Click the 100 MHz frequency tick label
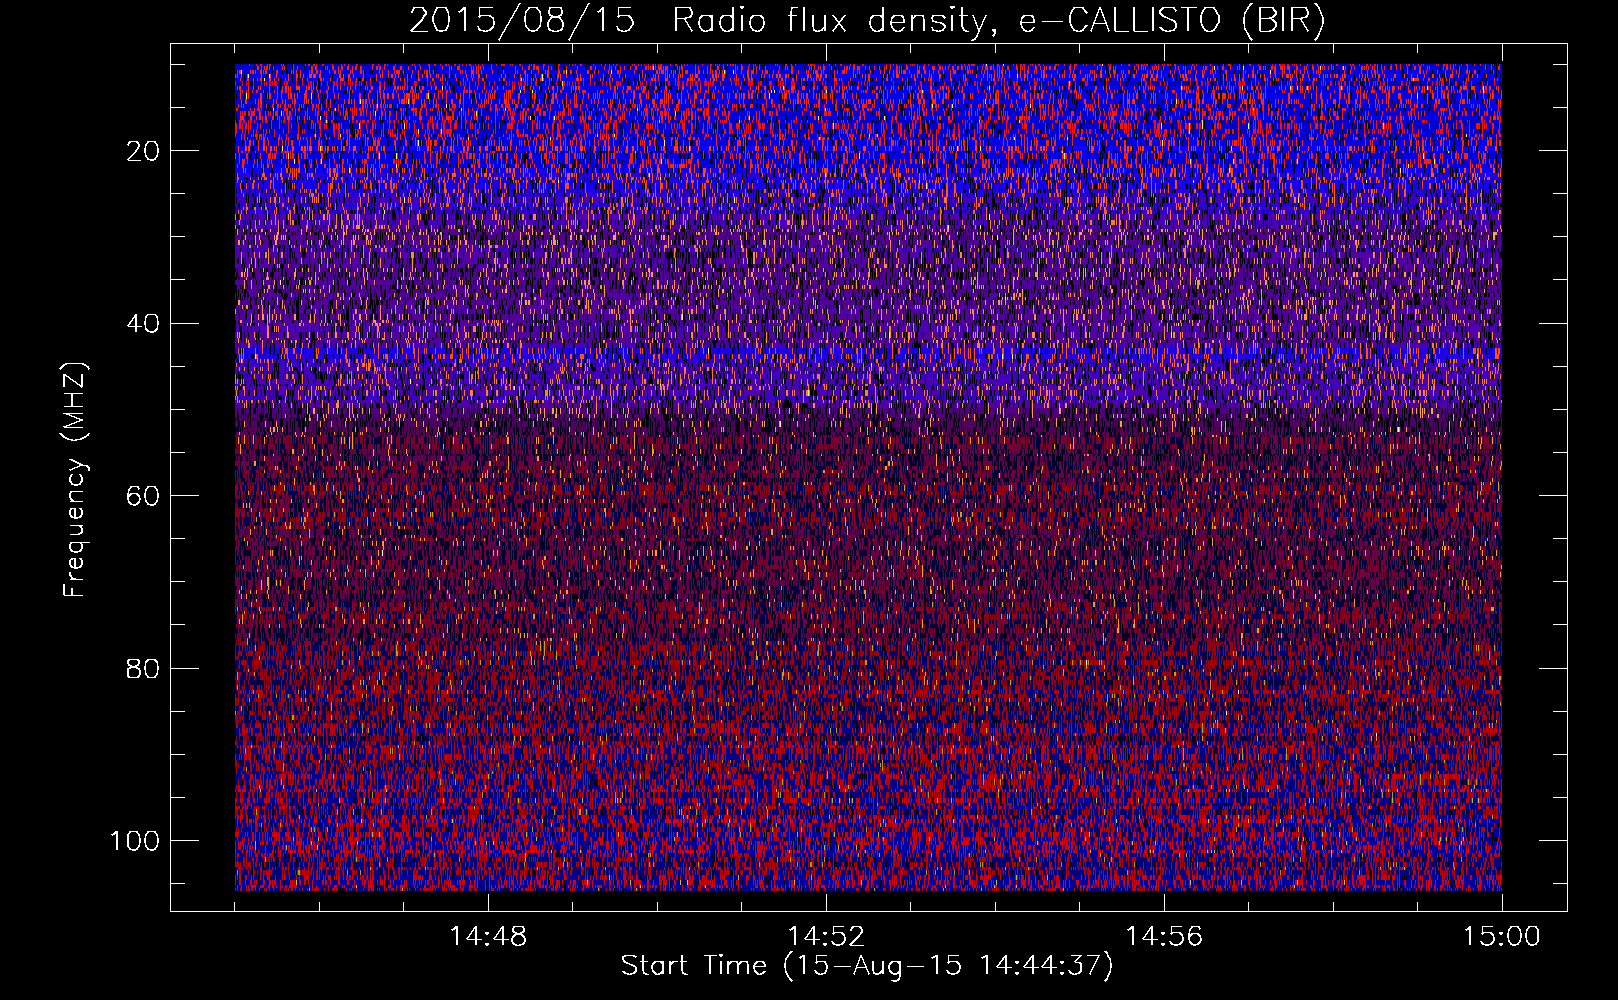Image resolution: width=1618 pixels, height=1000 pixels. pos(135,841)
